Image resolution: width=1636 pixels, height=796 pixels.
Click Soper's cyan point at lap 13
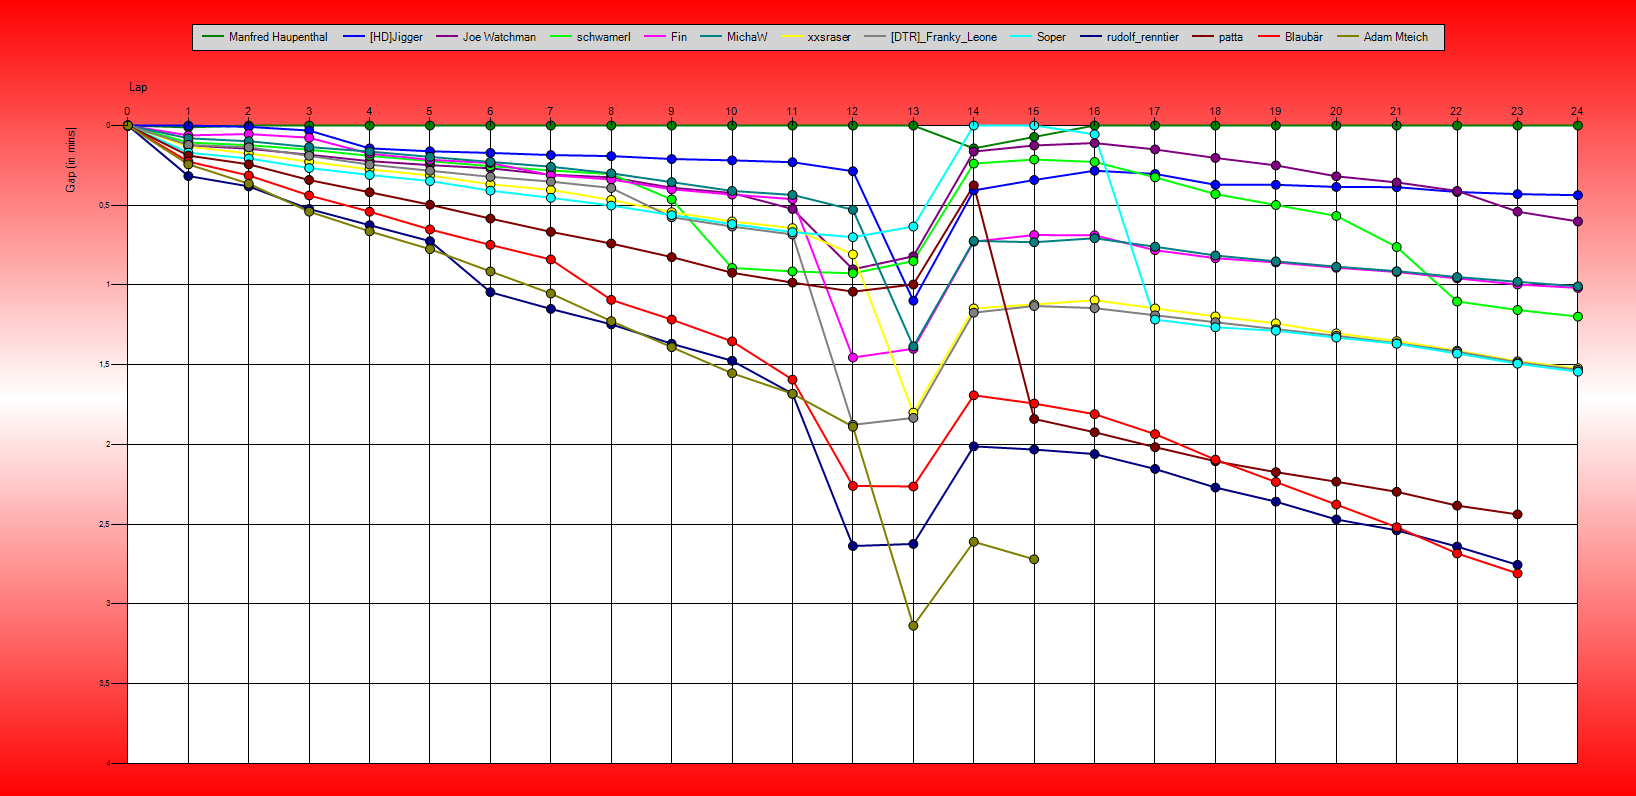pyautogui.click(x=913, y=226)
